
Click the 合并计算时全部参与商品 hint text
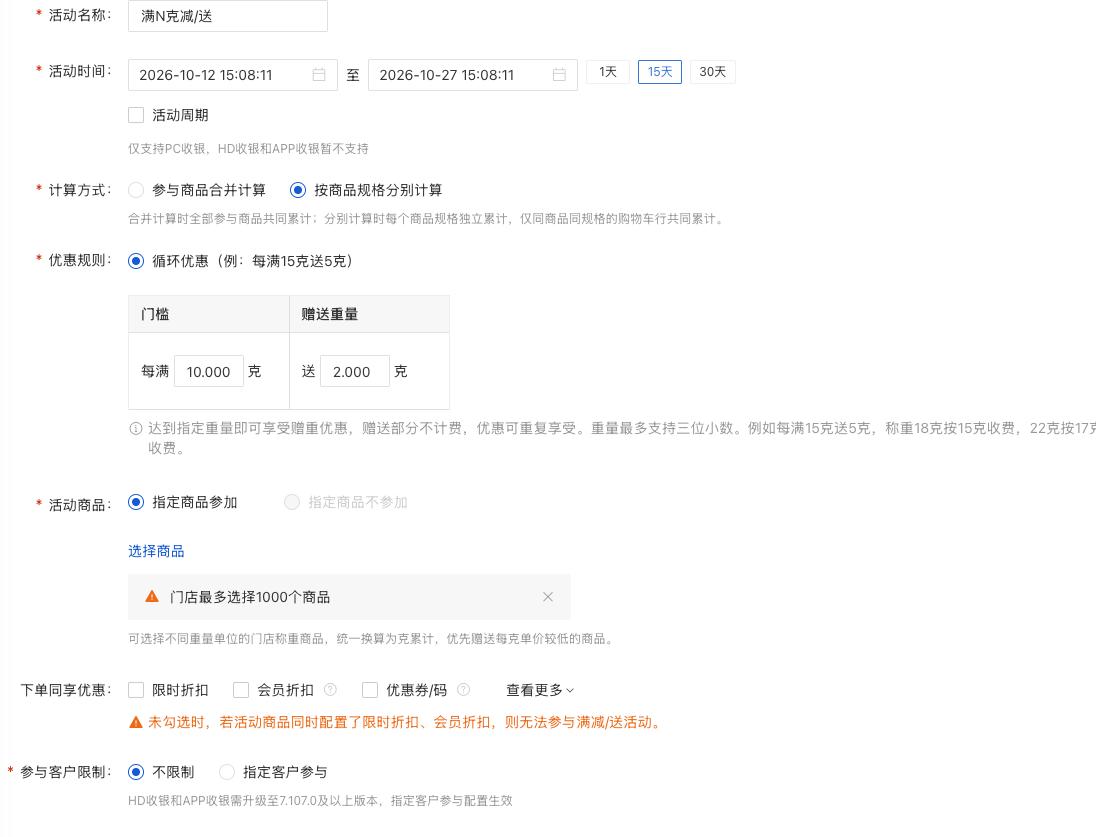pos(427,219)
